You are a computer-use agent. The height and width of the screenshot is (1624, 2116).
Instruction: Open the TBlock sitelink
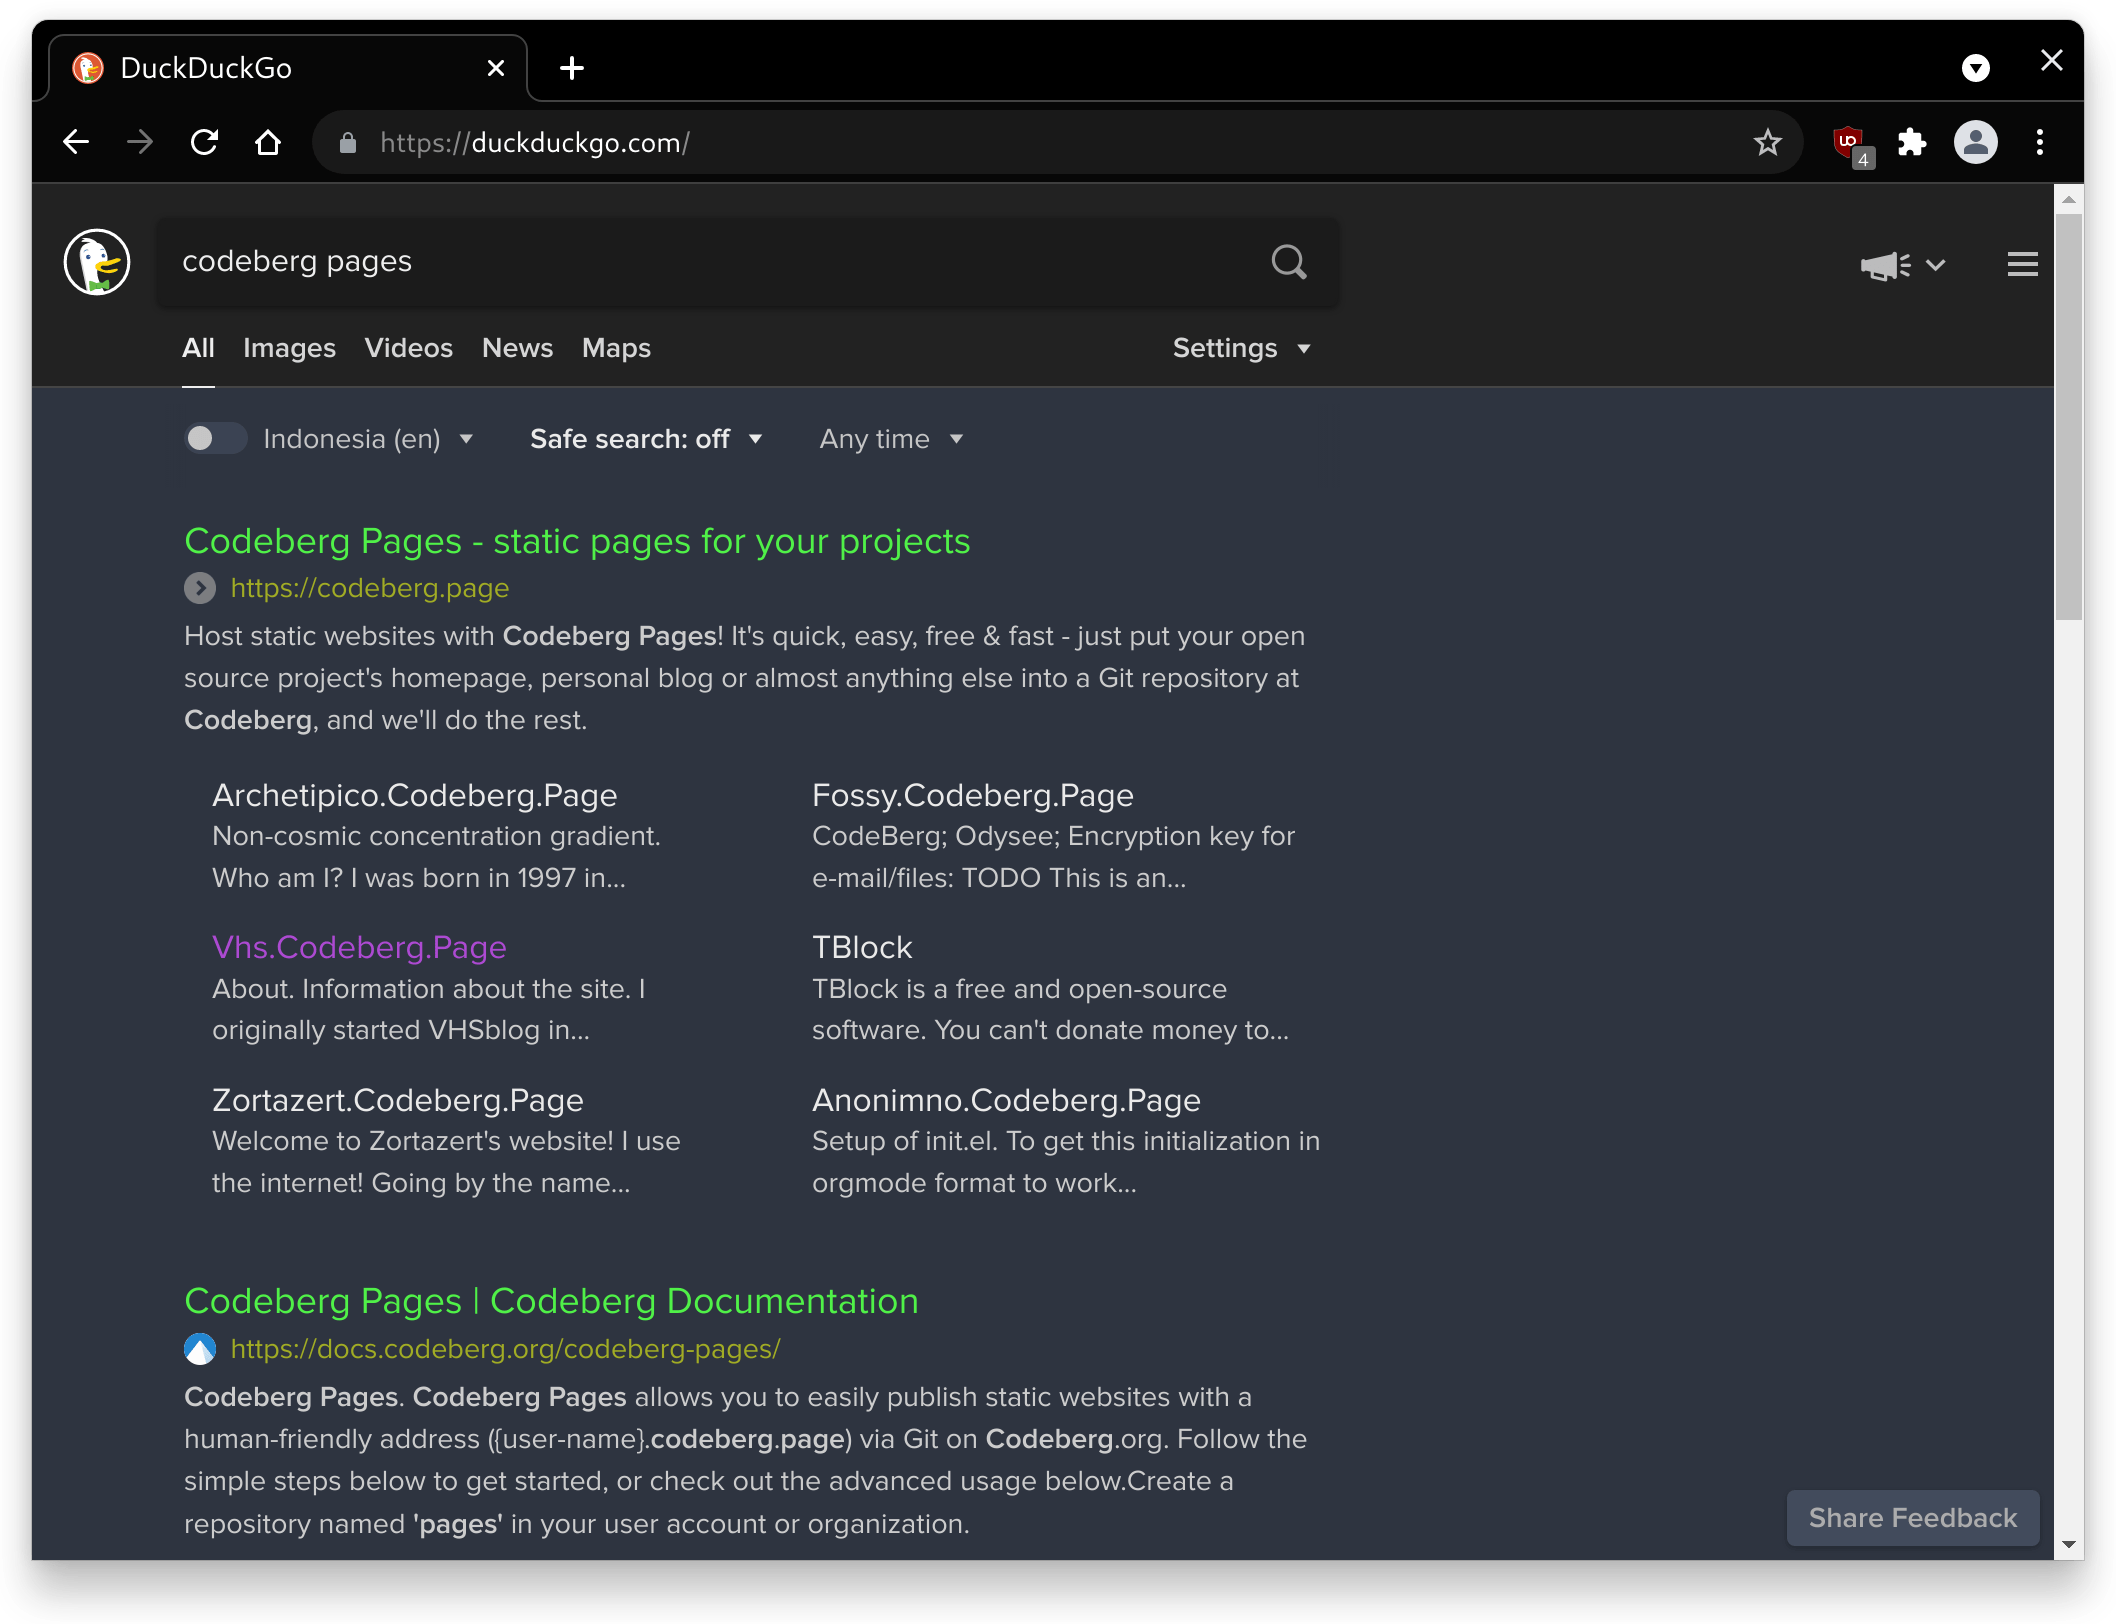point(862,947)
